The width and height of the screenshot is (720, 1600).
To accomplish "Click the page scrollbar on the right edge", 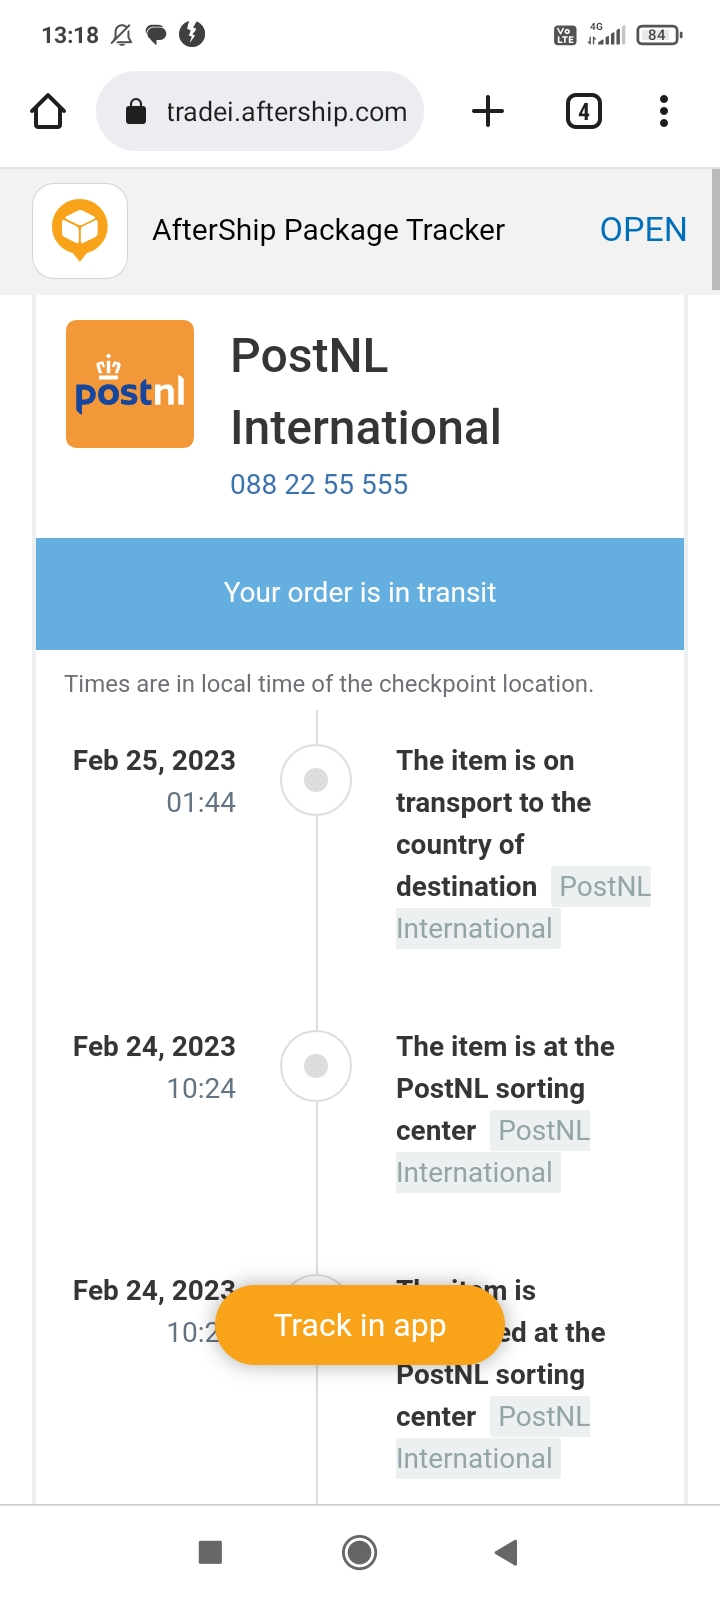I will coord(715,230).
